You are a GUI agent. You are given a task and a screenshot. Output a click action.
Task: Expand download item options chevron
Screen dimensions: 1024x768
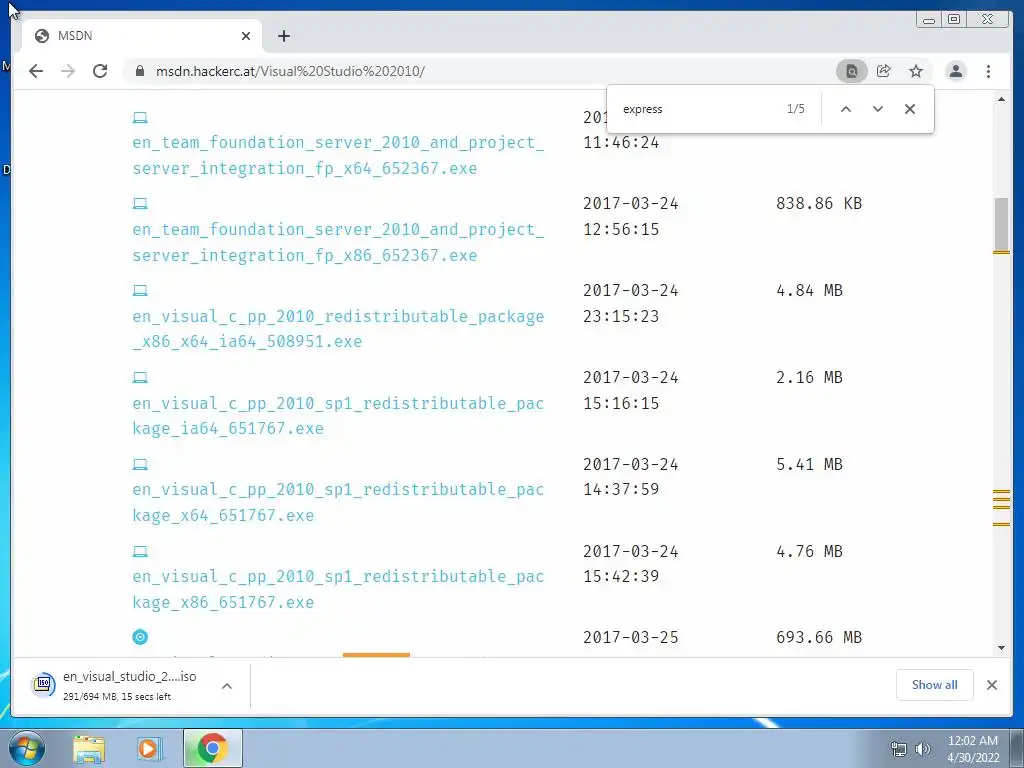[x=227, y=686]
